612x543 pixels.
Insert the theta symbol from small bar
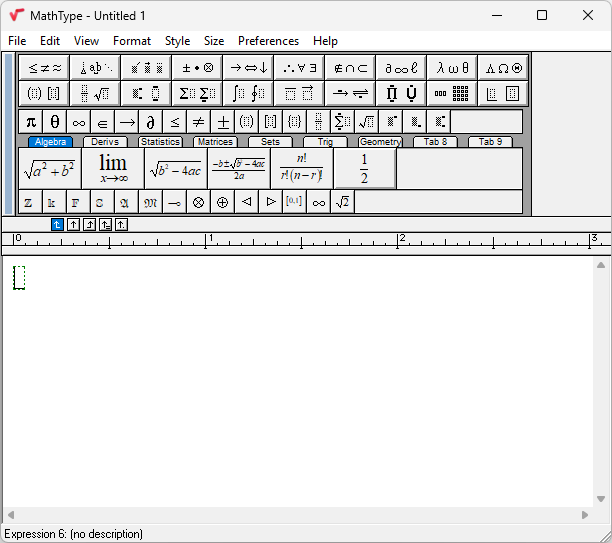(55, 122)
